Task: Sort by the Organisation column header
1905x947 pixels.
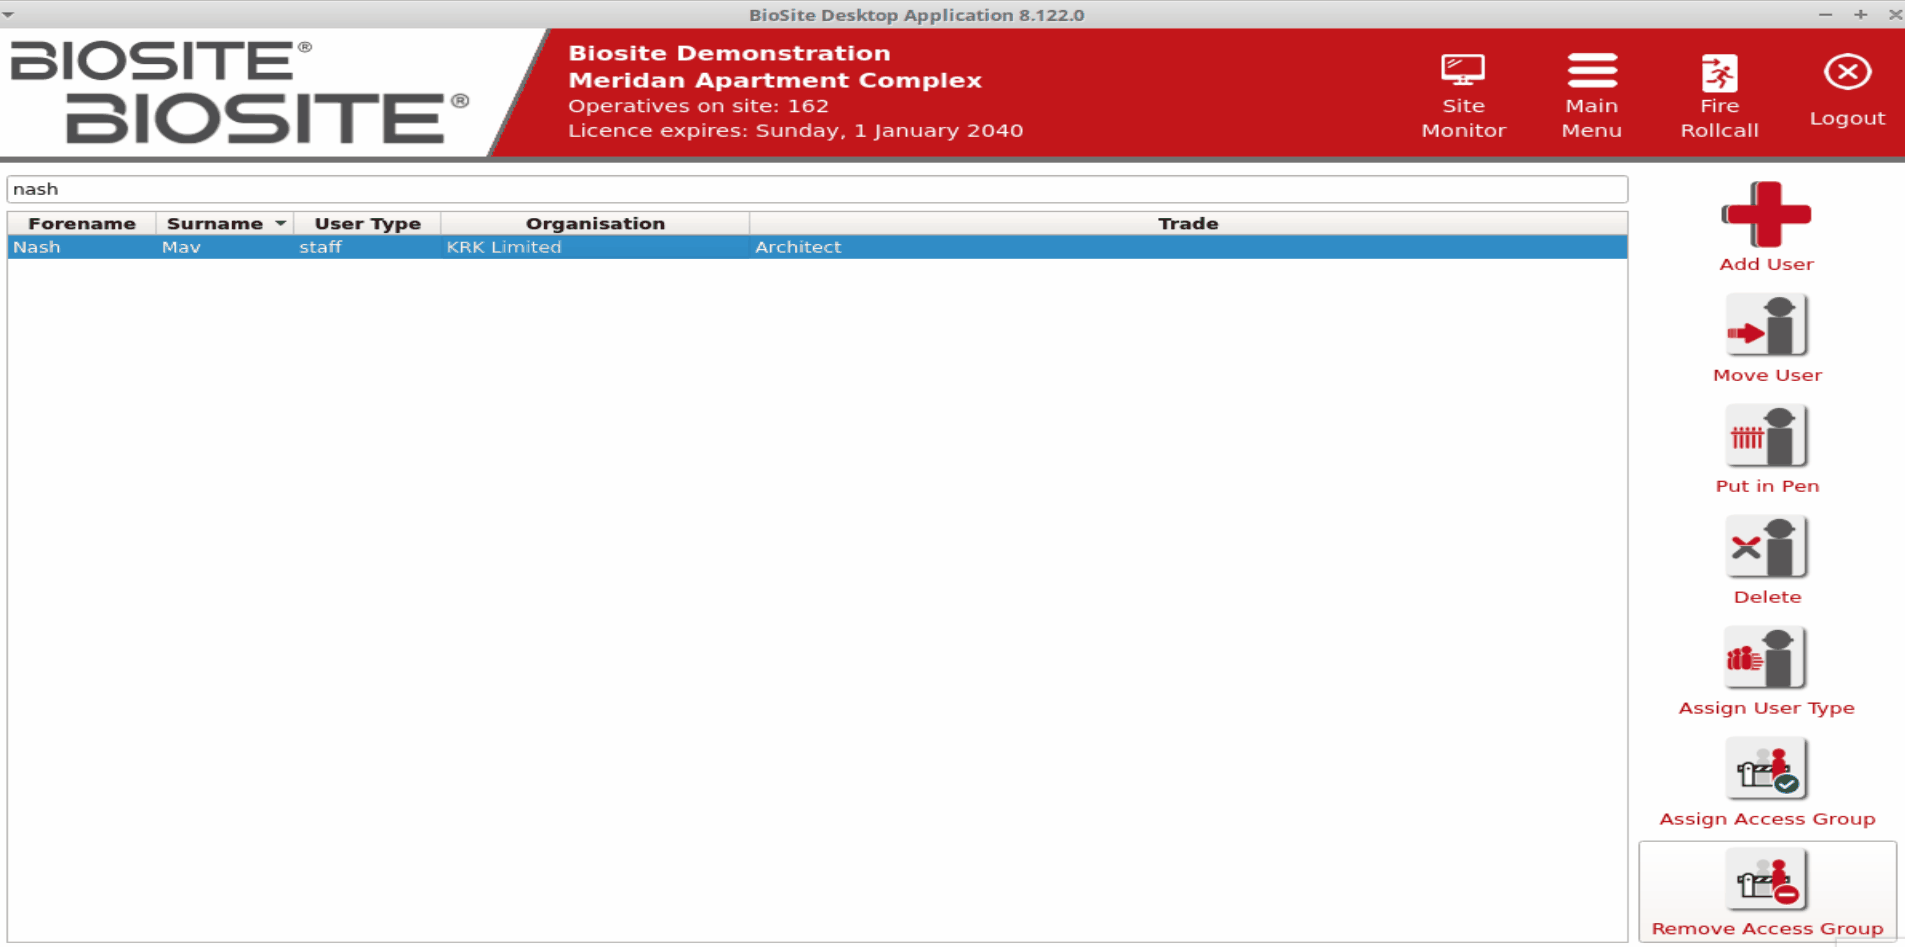Action: pyautogui.click(x=595, y=223)
